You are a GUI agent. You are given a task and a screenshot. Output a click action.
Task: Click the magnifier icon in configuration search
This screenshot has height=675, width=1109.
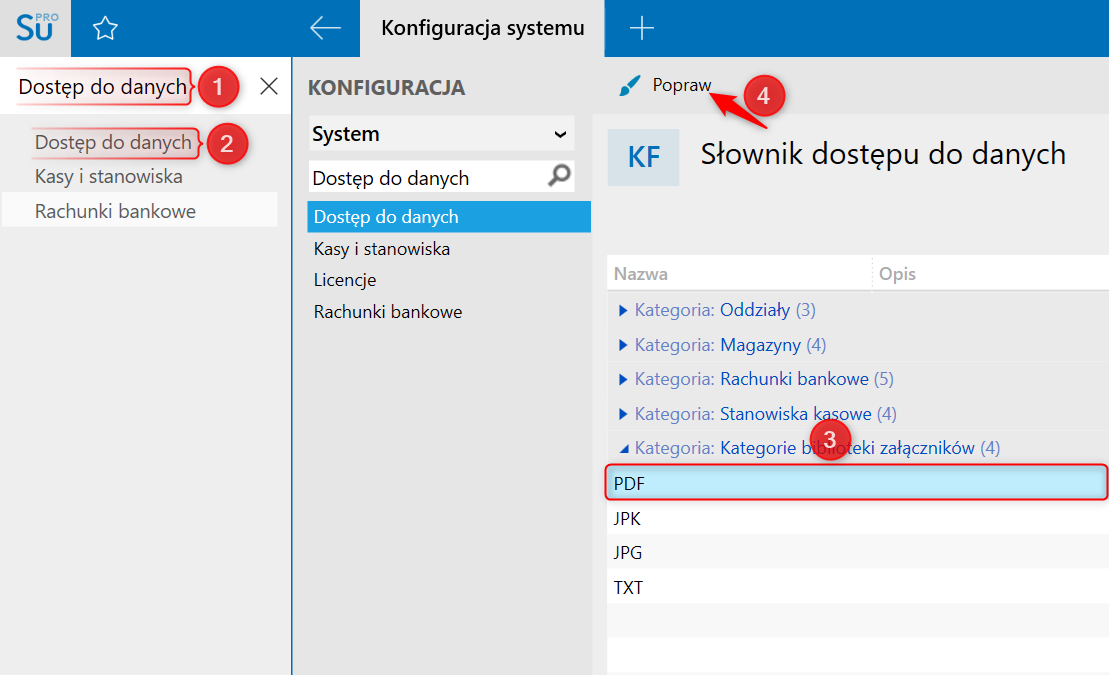559,175
